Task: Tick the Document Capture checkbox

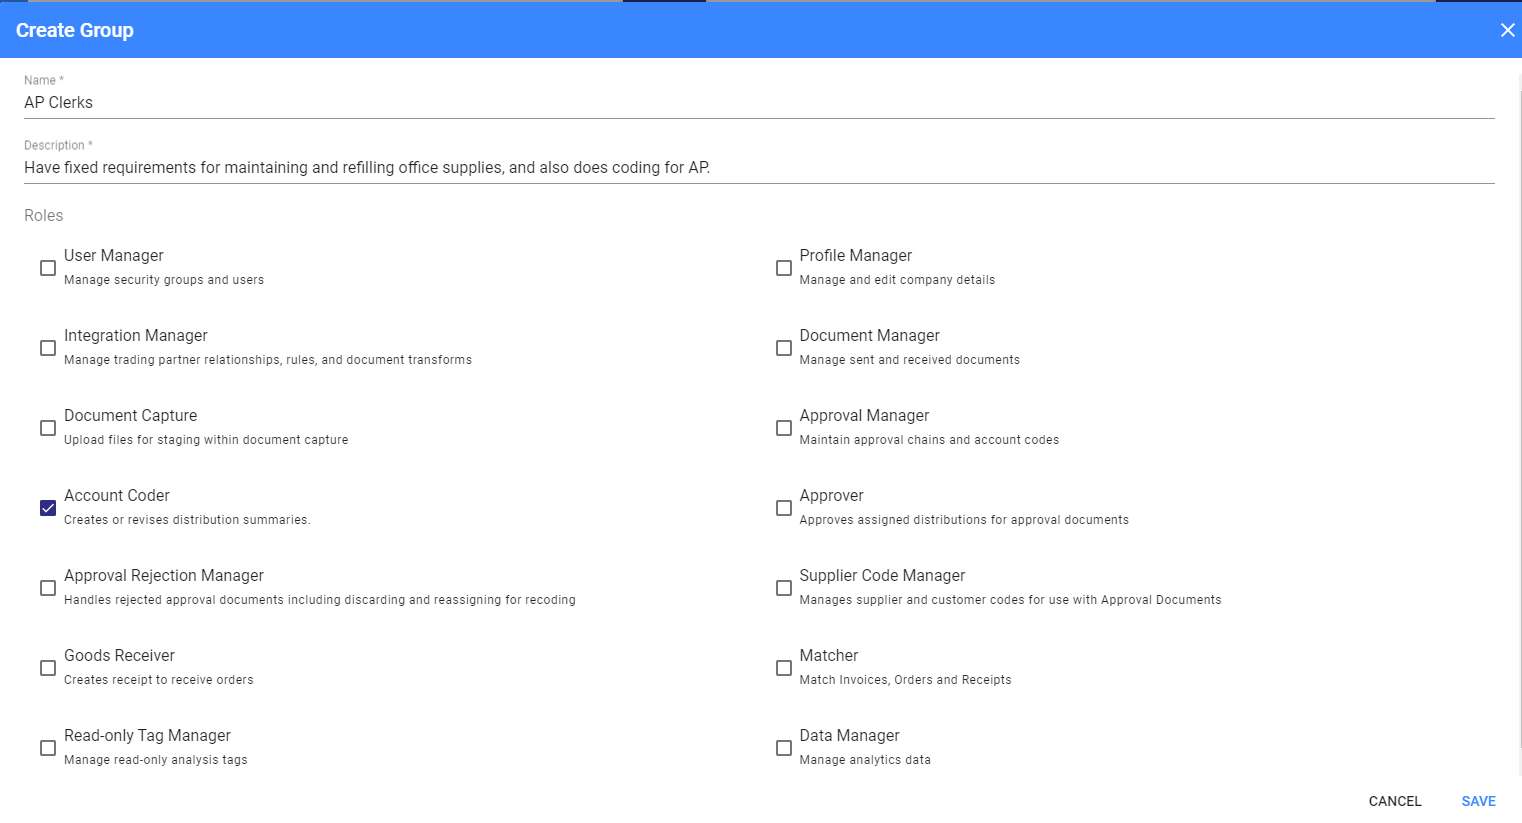Action: point(48,428)
